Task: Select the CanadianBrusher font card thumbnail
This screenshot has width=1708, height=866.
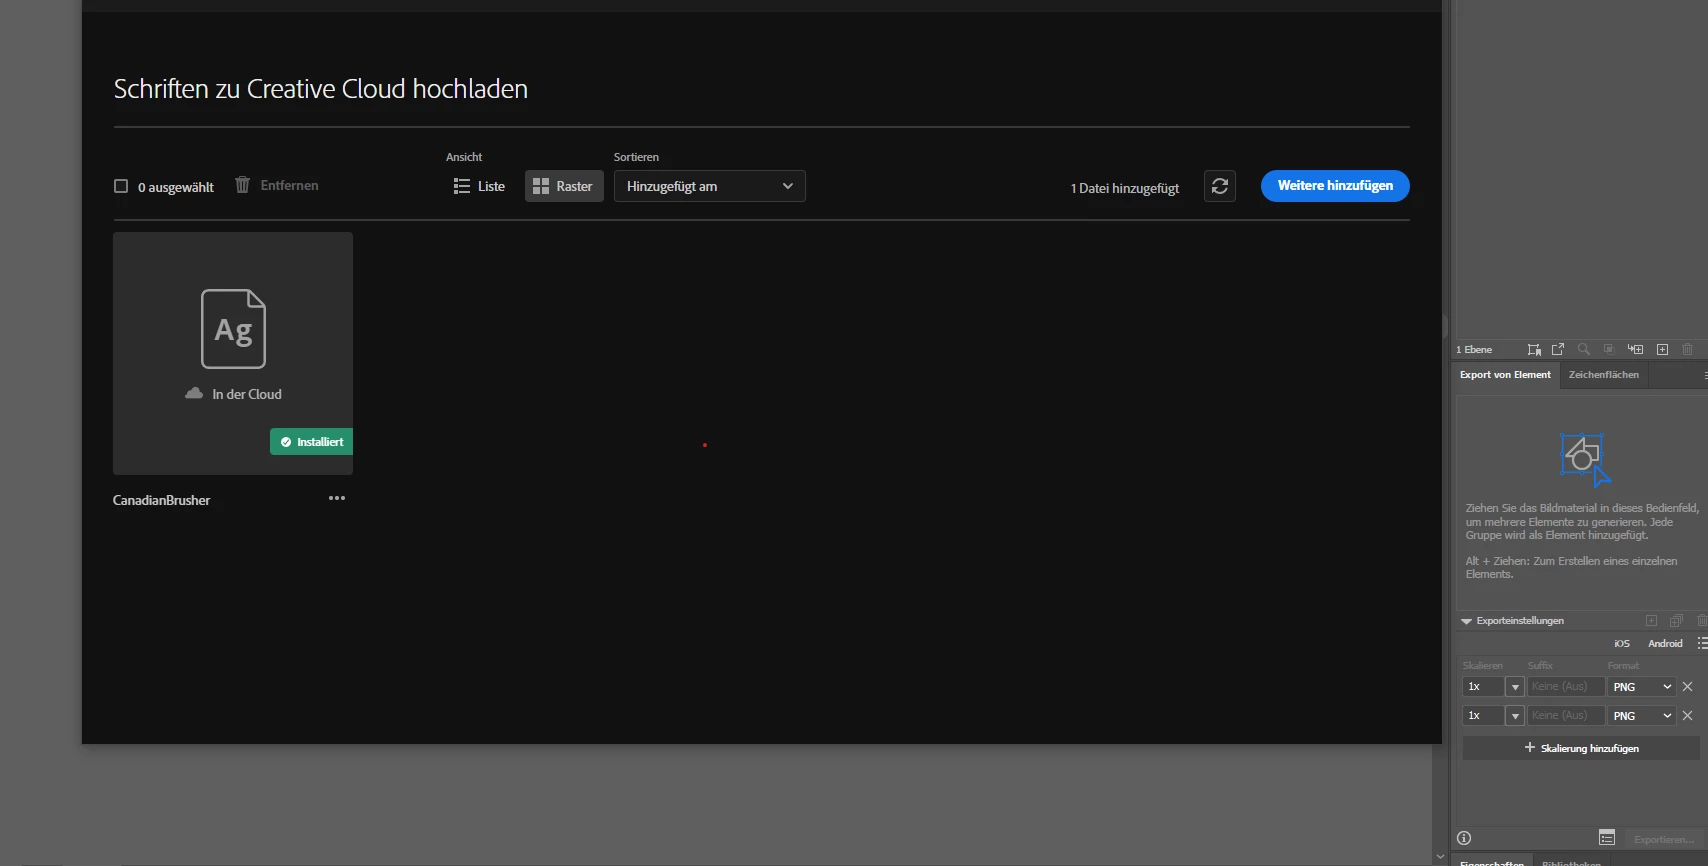Action: (x=233, y=353)
